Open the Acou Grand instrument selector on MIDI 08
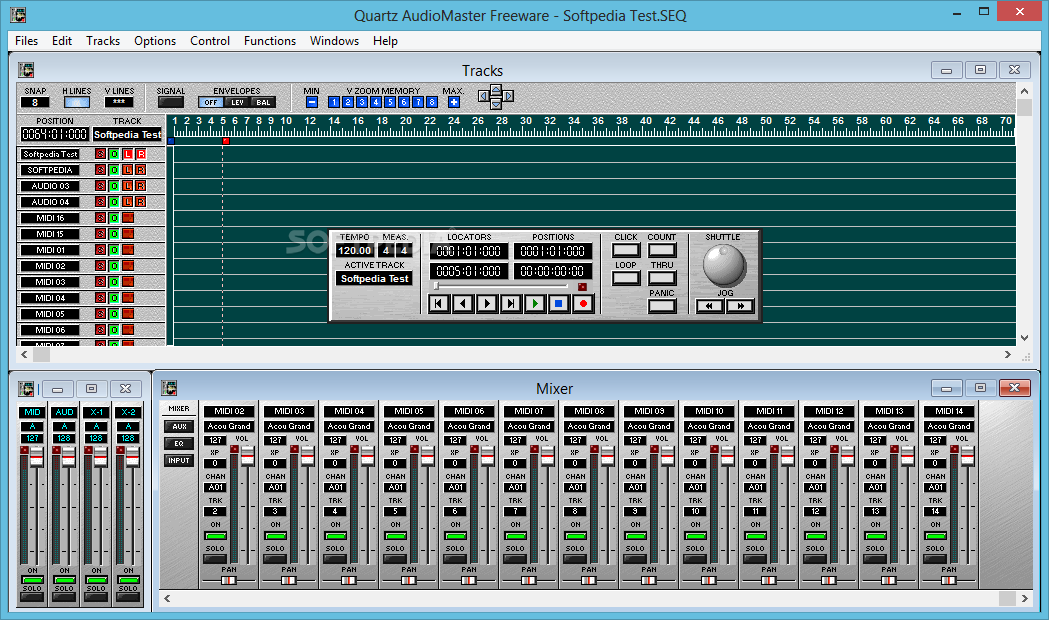This screenshot has width=1049, height=620. coord(589,426)
